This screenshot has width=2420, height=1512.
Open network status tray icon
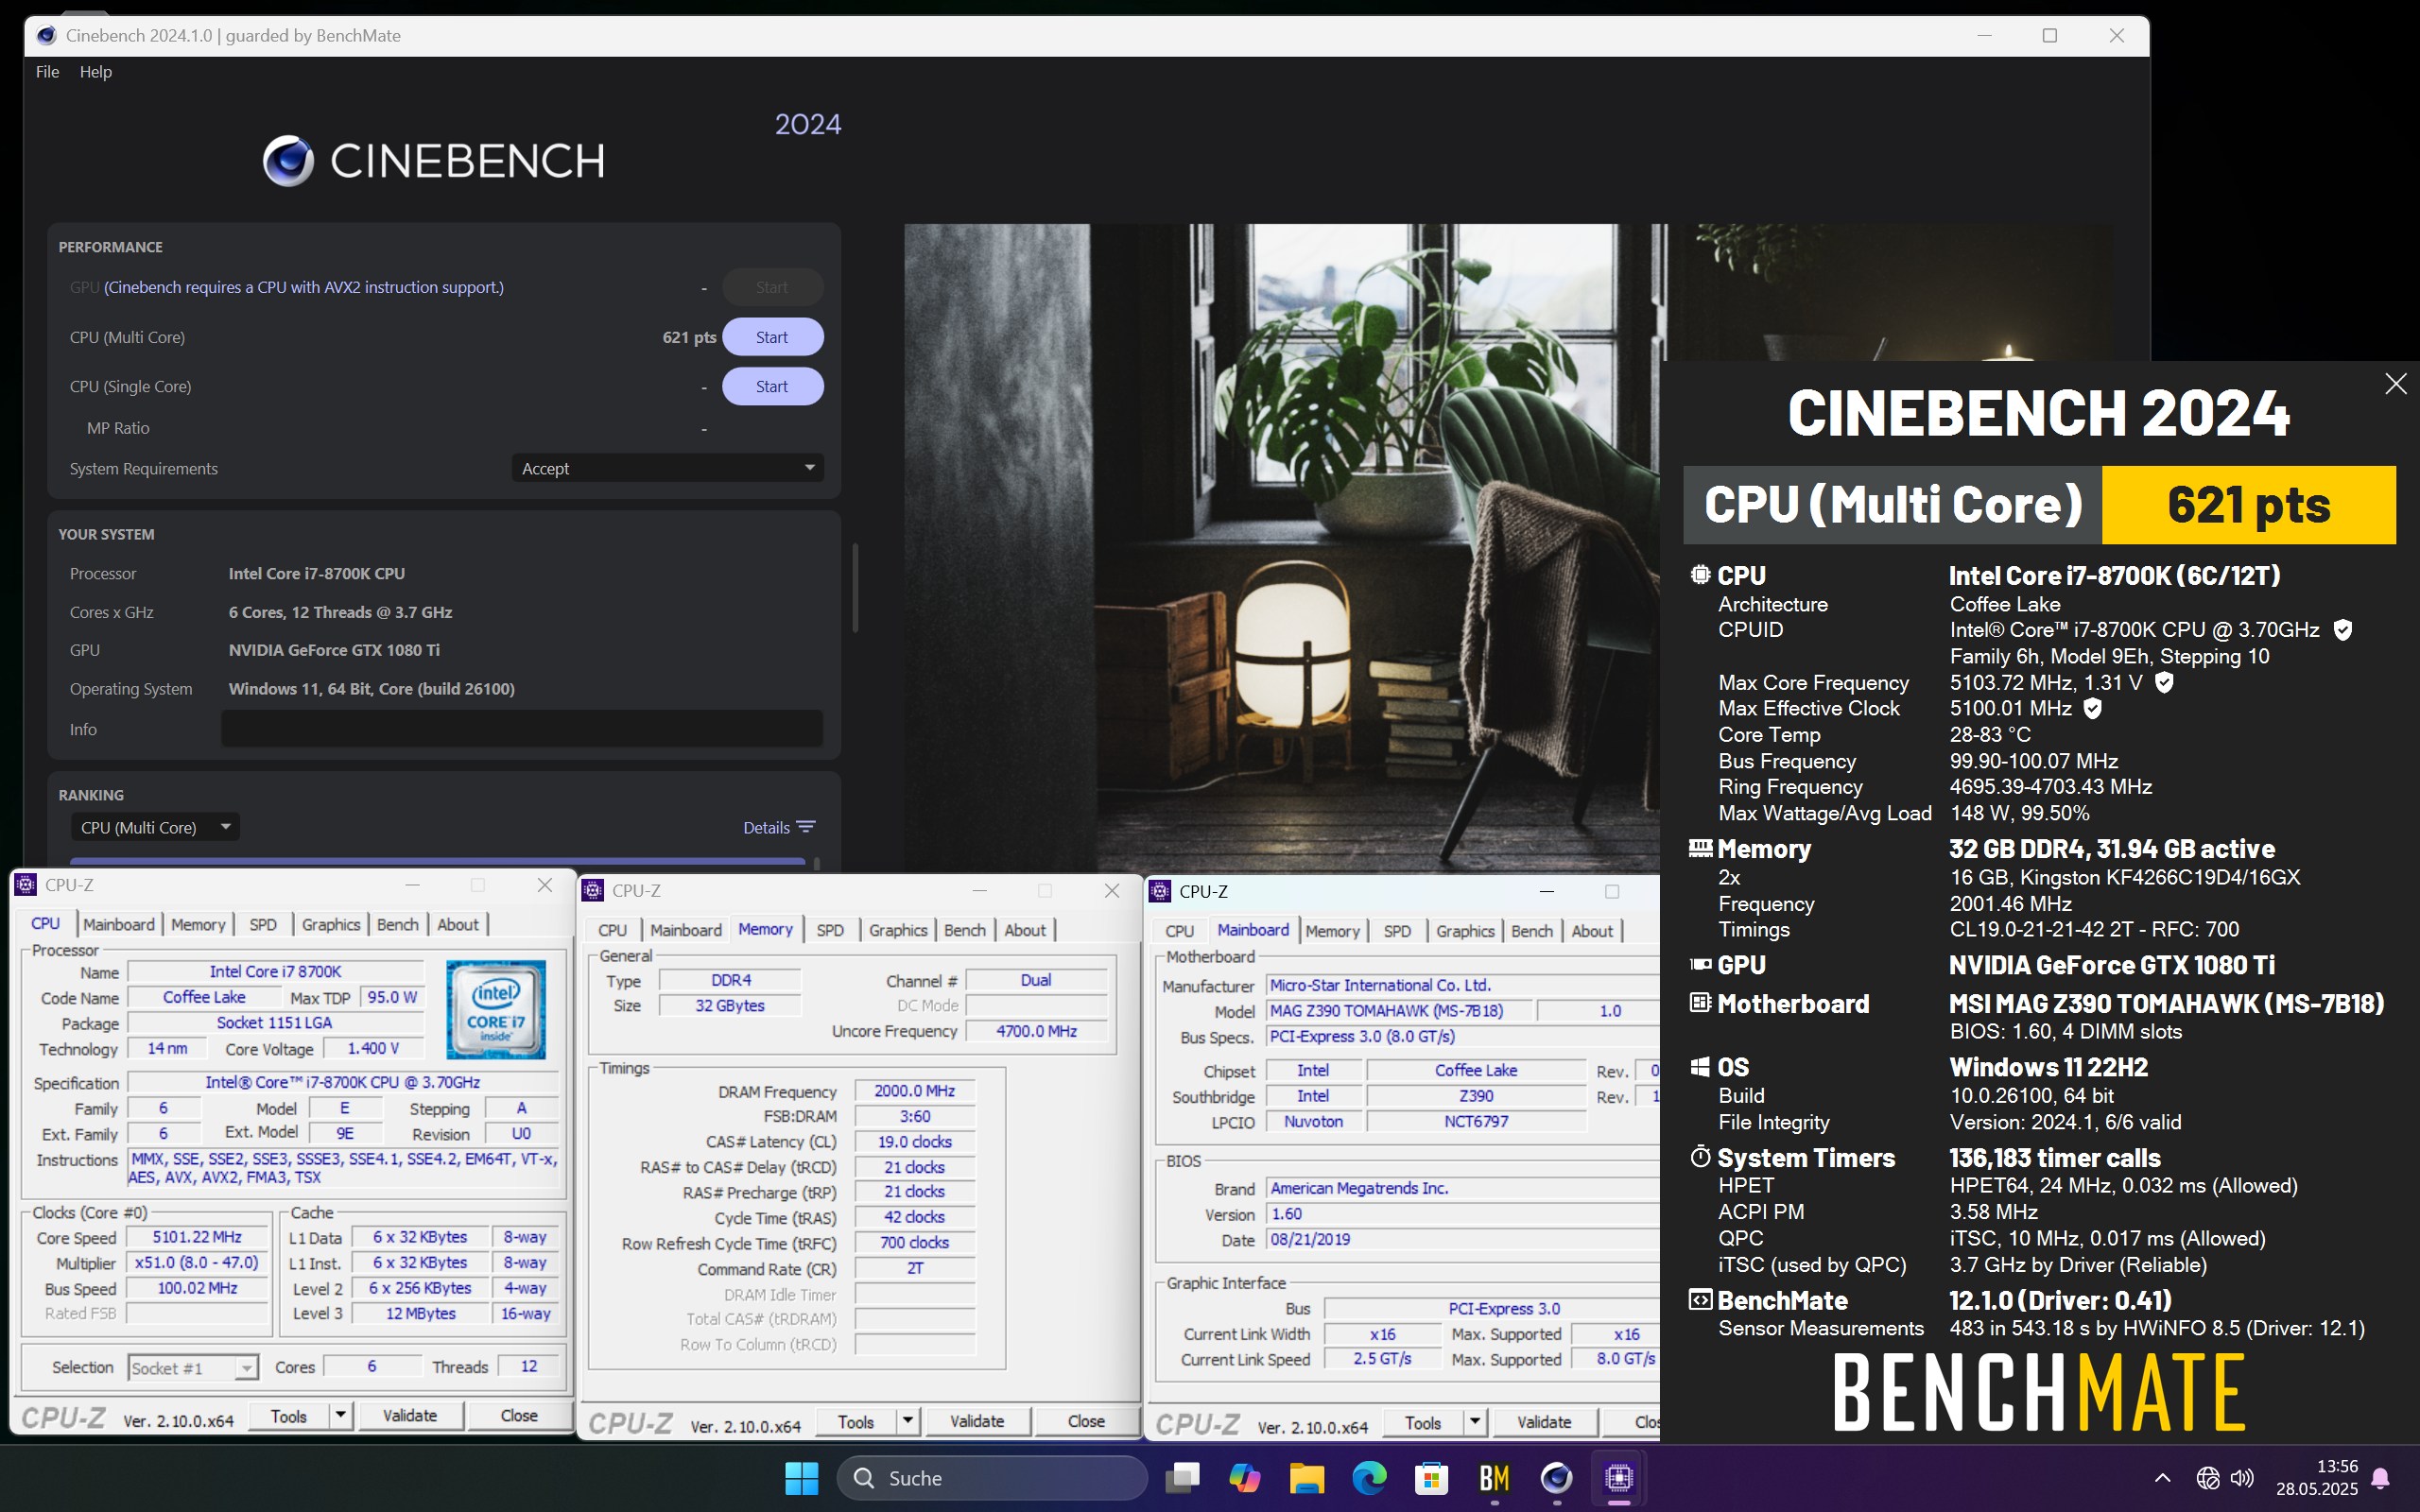coord(2207,1477)
